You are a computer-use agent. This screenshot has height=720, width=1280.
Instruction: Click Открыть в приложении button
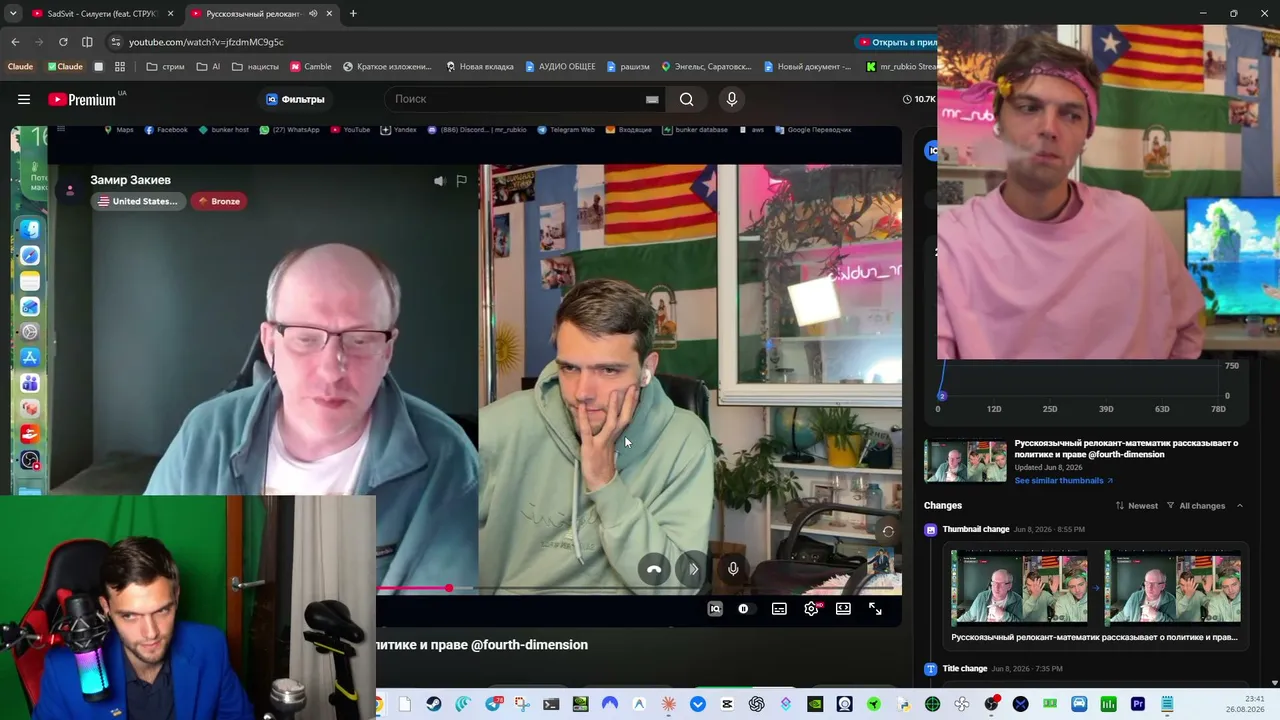(897, 42)
